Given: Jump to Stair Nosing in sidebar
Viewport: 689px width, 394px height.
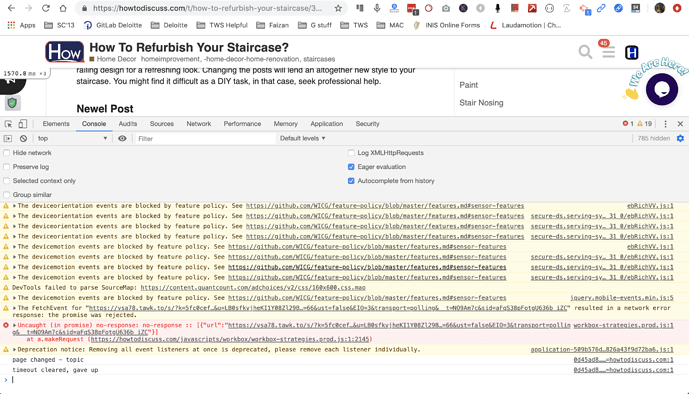Looking at the screenshot, I should (481, 103).
